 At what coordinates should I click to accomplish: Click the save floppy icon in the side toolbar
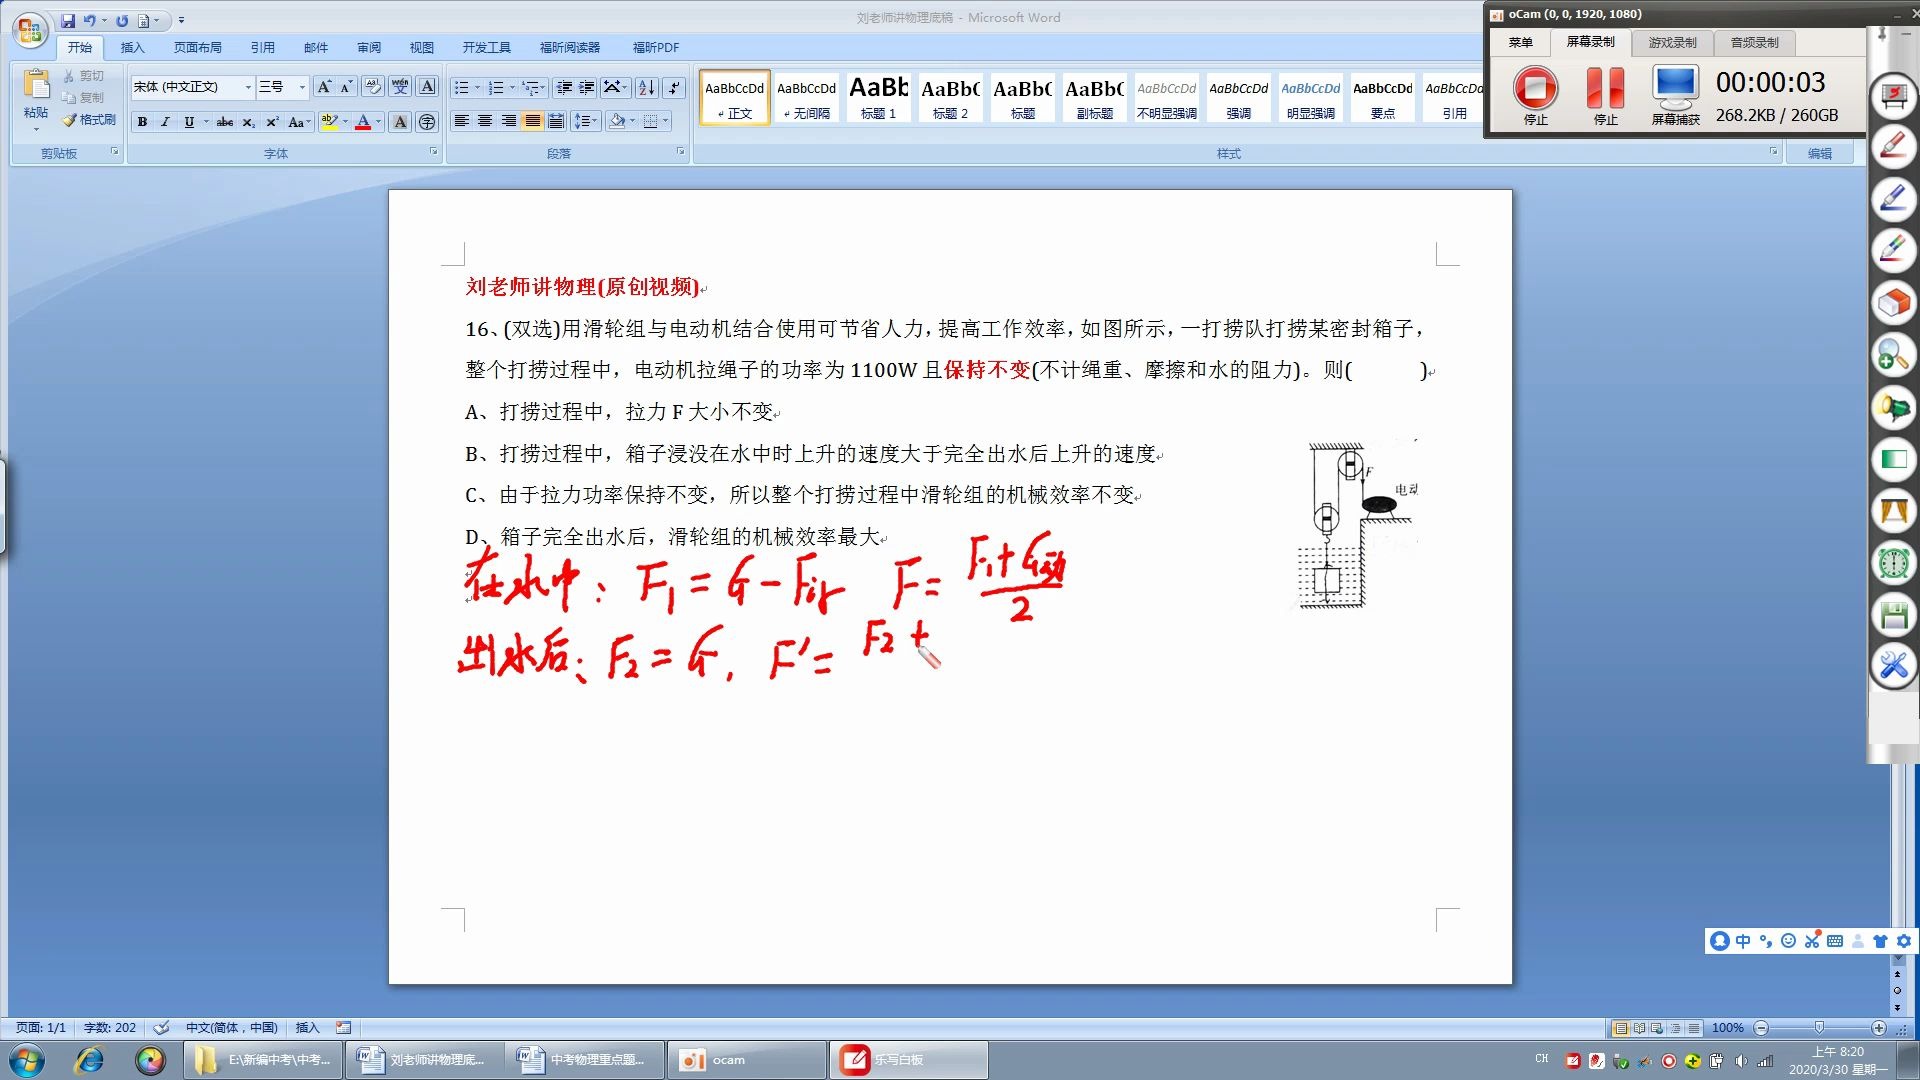(x=1893, y=615)
